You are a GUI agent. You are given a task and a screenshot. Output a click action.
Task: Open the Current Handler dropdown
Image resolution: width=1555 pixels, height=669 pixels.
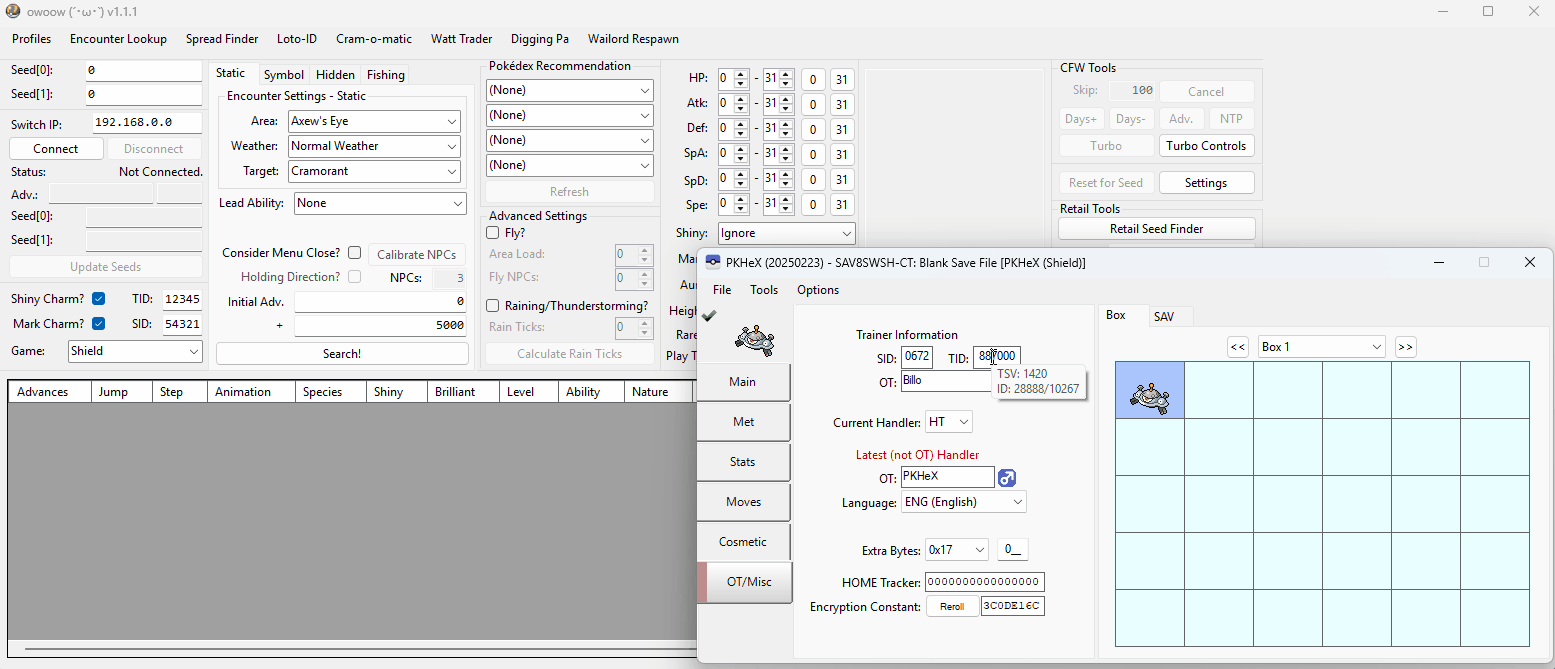coord(948,422)
